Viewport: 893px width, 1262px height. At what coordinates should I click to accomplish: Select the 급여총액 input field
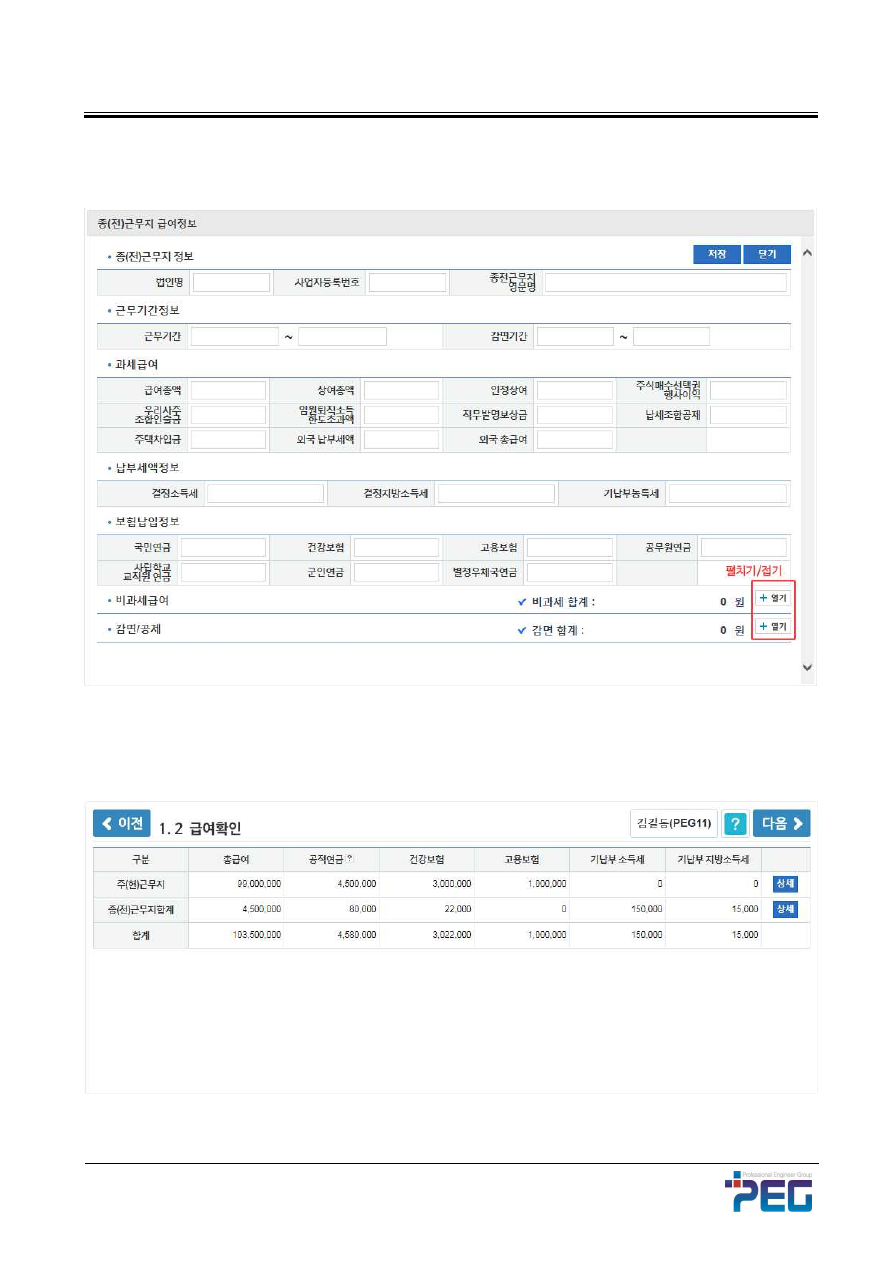click(x=229, y=390)
